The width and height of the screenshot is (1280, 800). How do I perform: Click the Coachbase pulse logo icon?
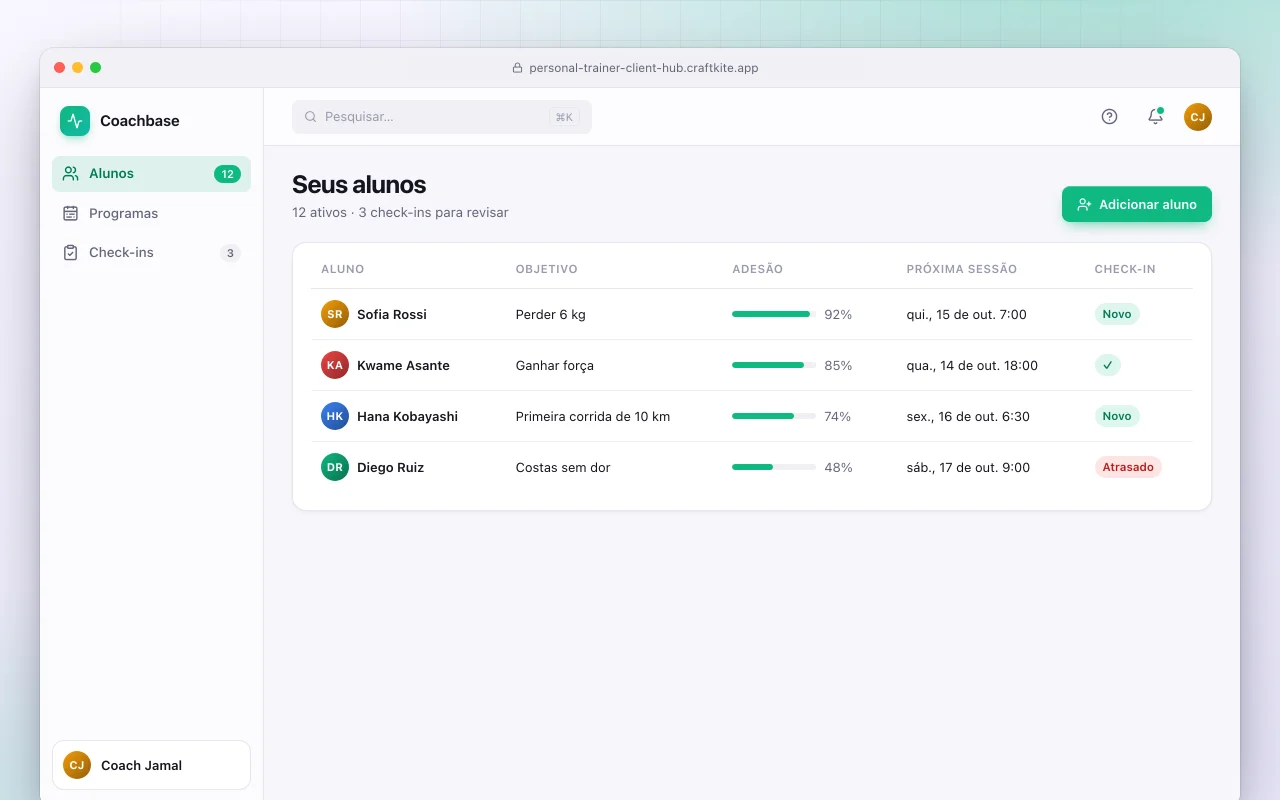coord(75,121)
